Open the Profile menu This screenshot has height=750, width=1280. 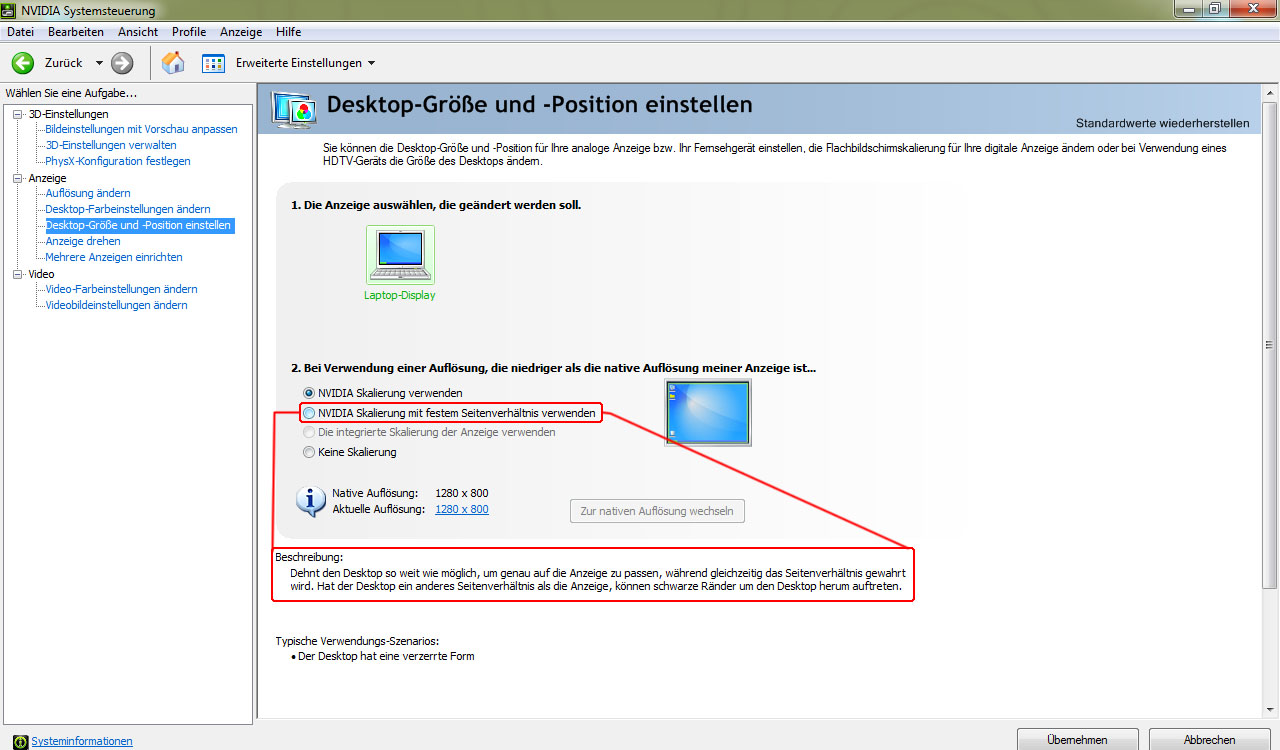[189, 32]
